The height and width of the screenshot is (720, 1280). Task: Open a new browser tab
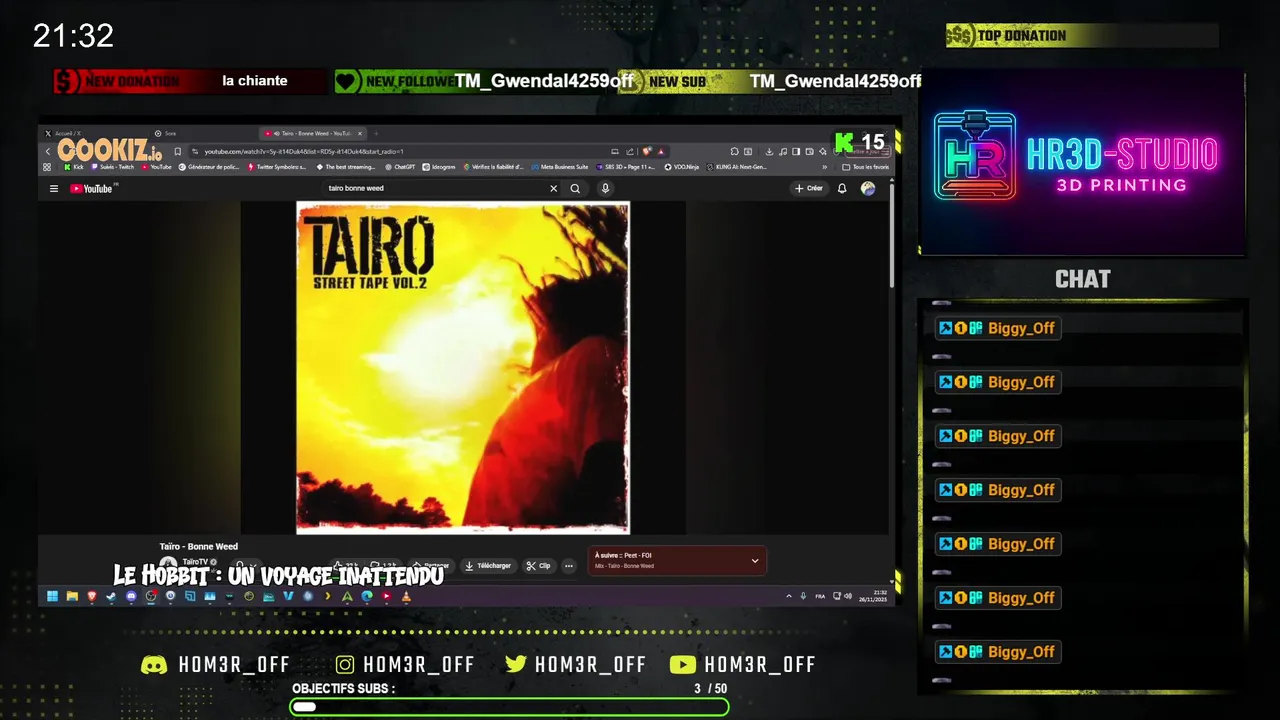coord(376,133)
